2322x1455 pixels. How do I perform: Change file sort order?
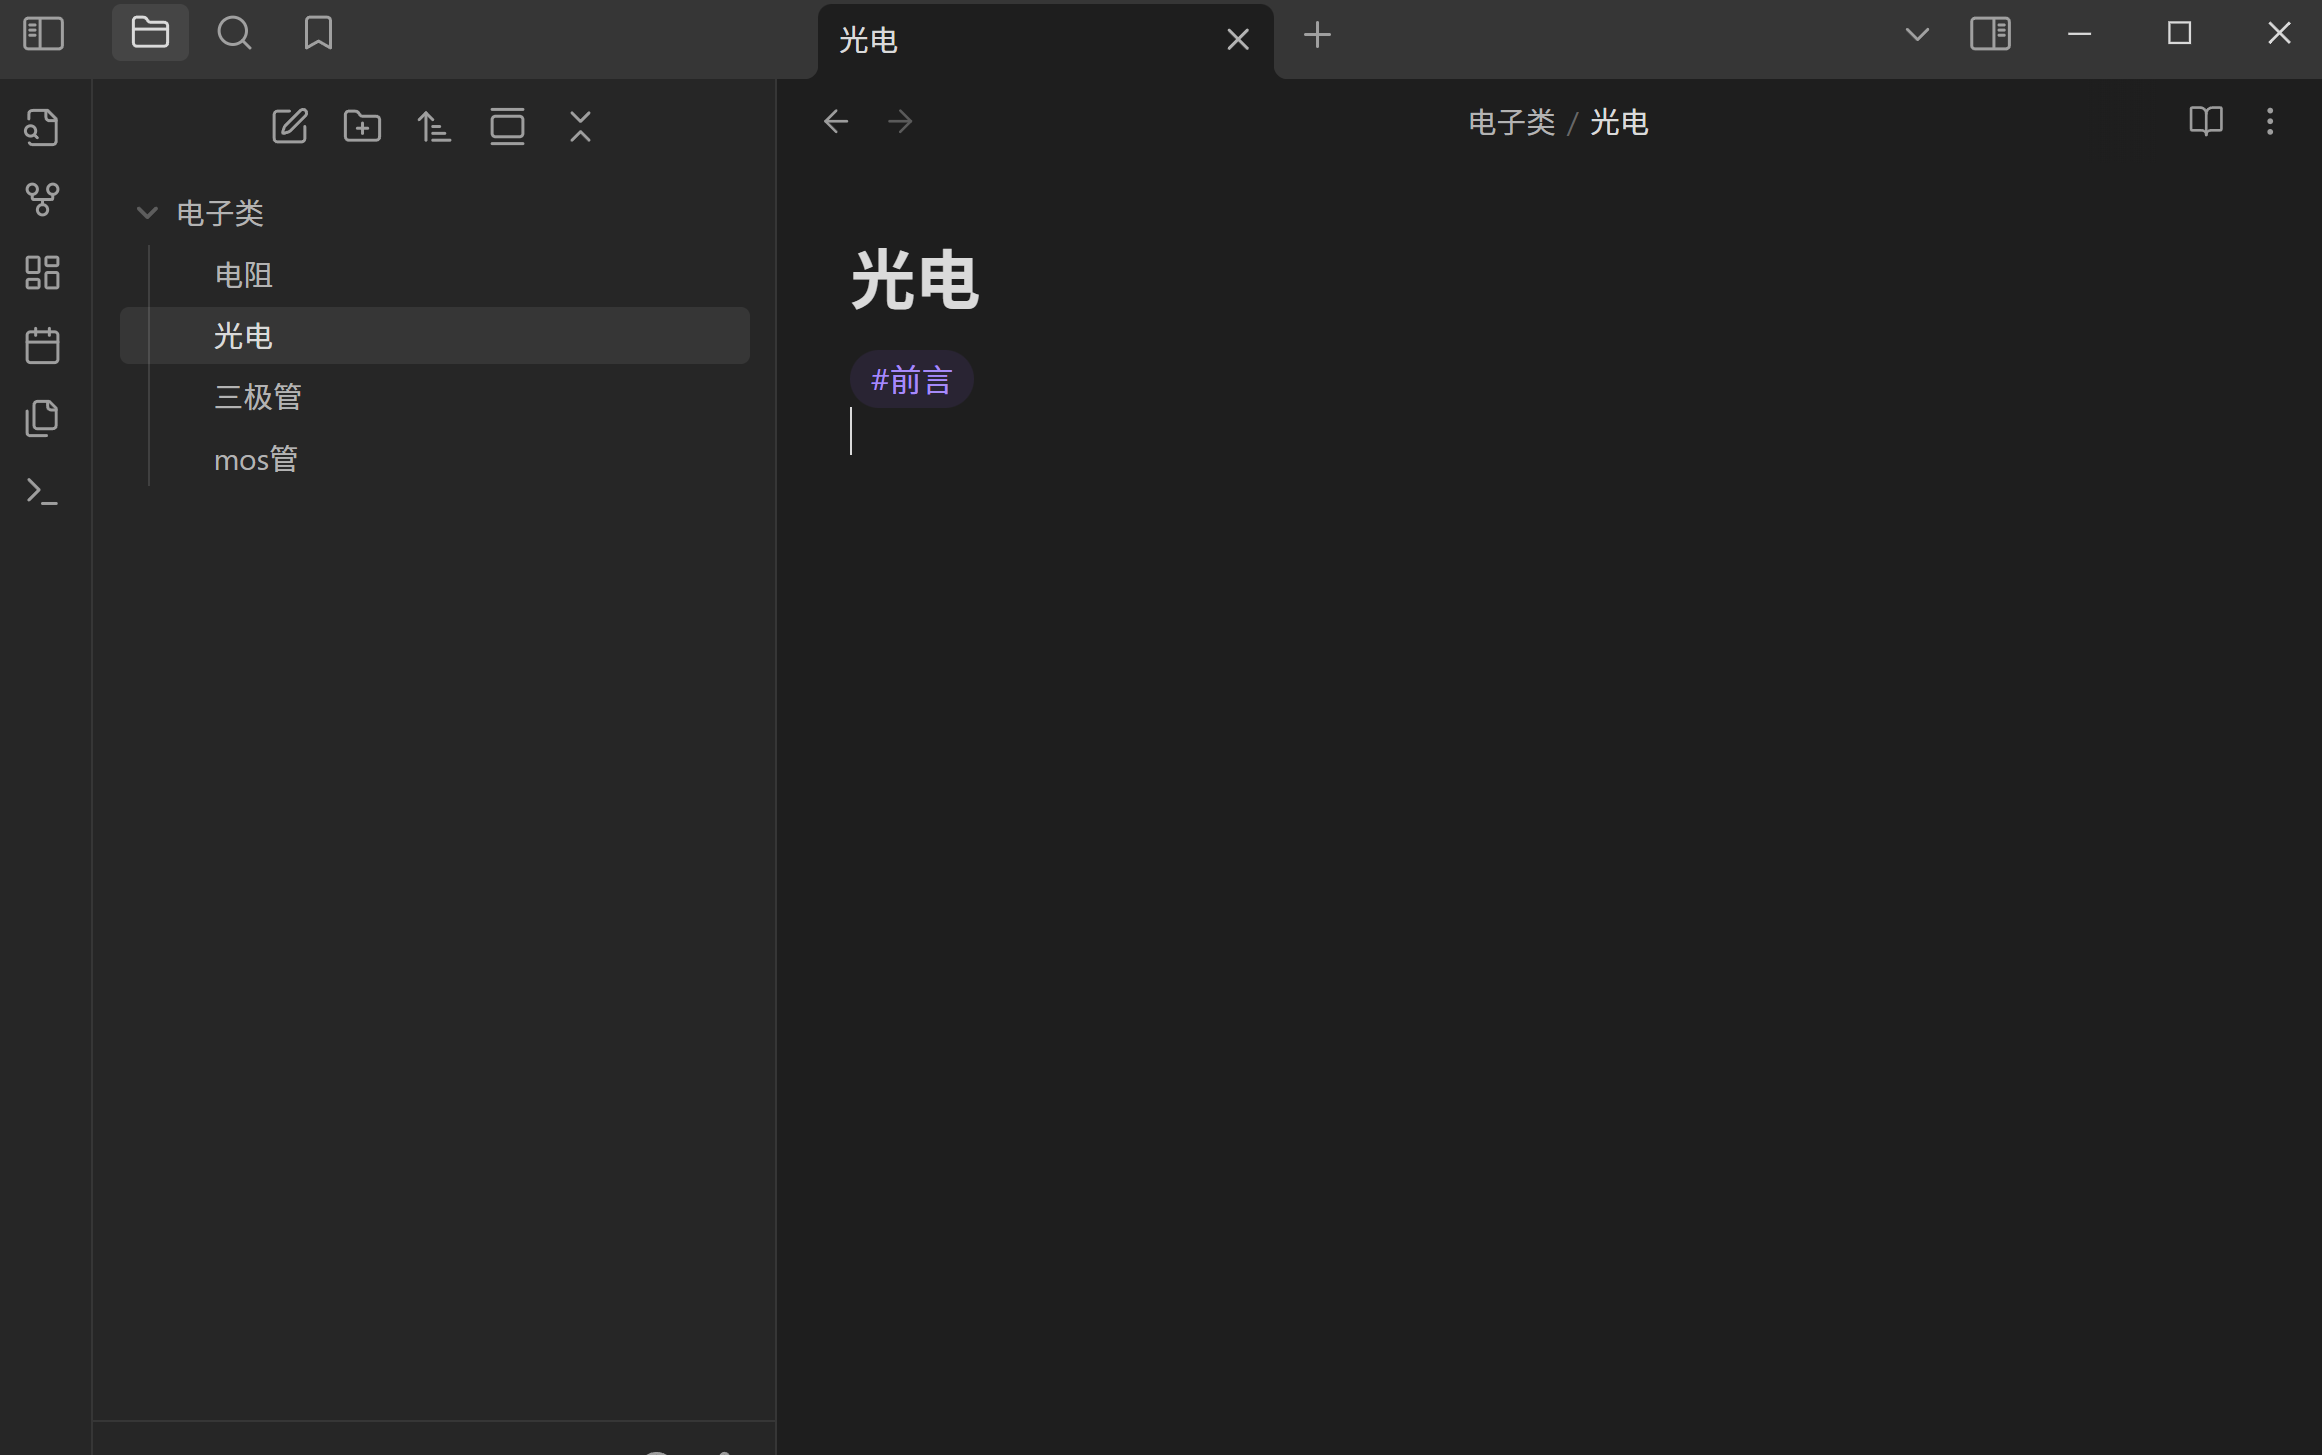click(434, 127)
